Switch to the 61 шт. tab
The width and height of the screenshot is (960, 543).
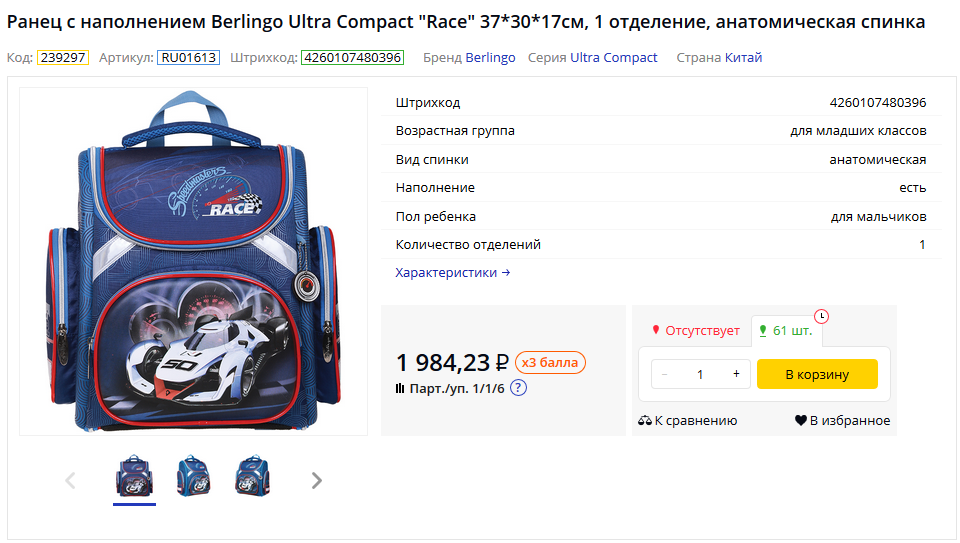tap(785, 331)
